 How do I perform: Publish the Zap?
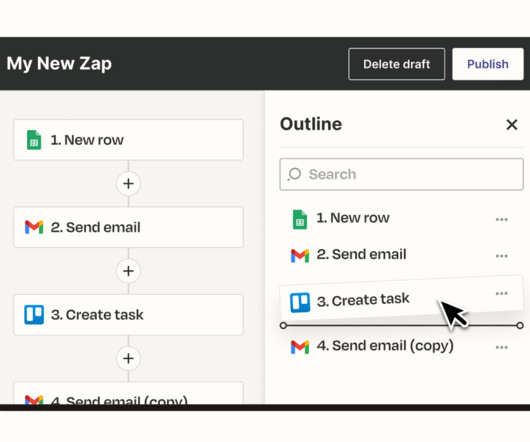click(x=488, y=64)
